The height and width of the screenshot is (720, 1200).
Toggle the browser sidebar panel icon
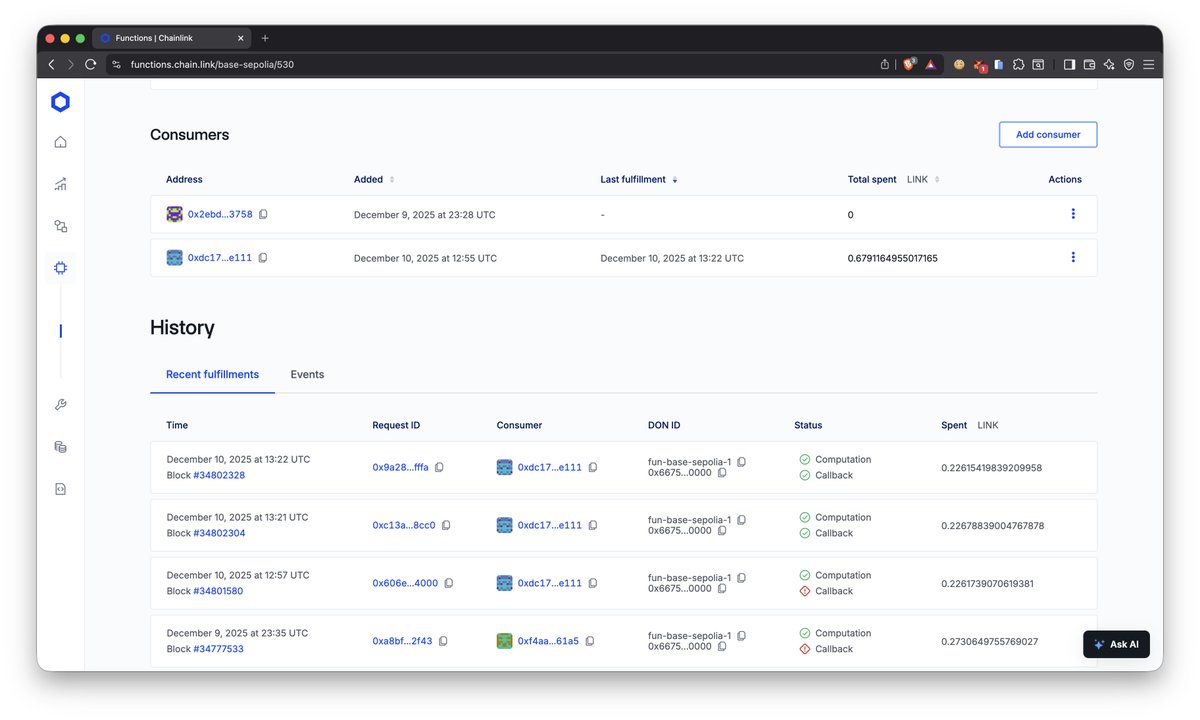pos(1069,64)
